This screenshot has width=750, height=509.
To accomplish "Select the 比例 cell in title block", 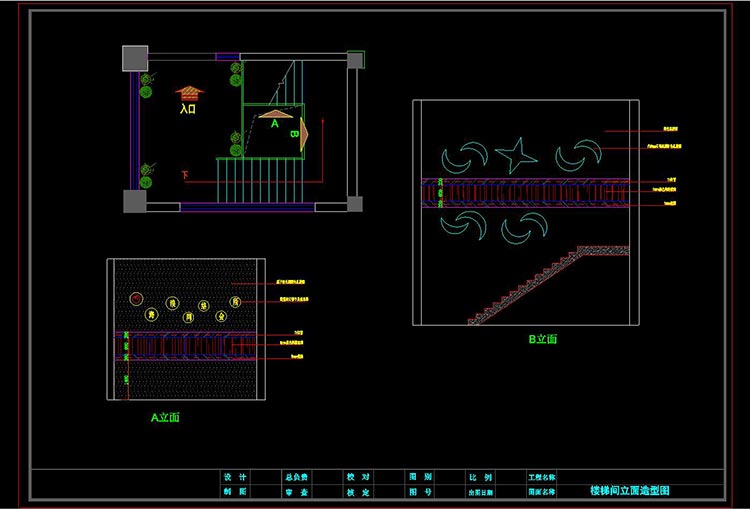I will pyautogui.click(x=479, y=477).
